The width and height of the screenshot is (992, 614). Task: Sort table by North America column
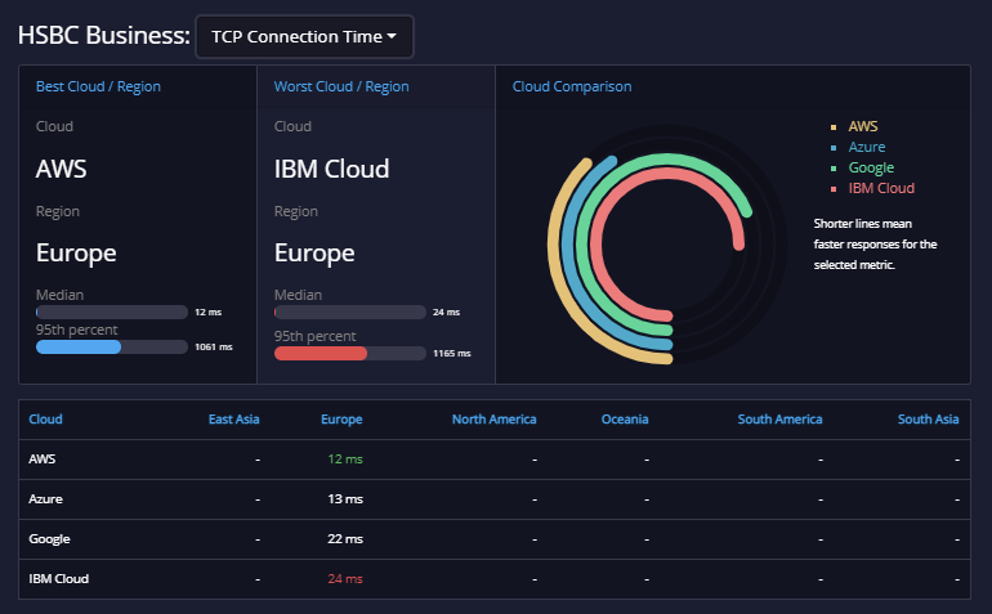(x=494, y=419)
